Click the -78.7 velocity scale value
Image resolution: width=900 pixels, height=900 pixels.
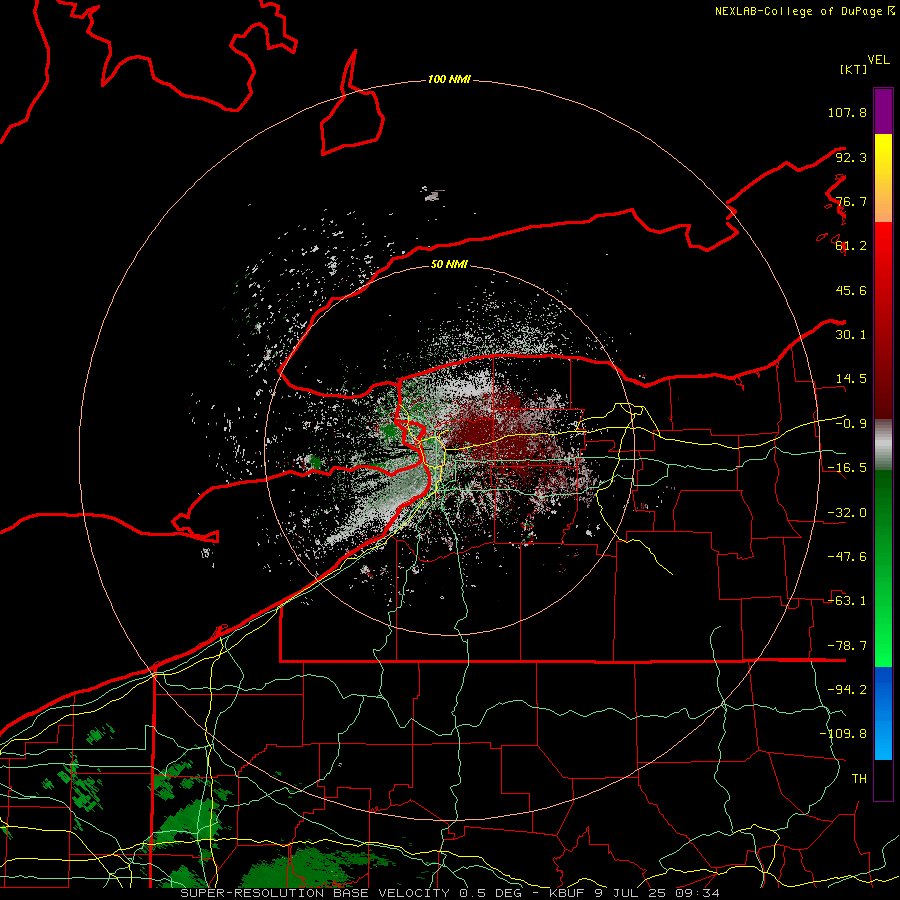click(x=847, y=646)
